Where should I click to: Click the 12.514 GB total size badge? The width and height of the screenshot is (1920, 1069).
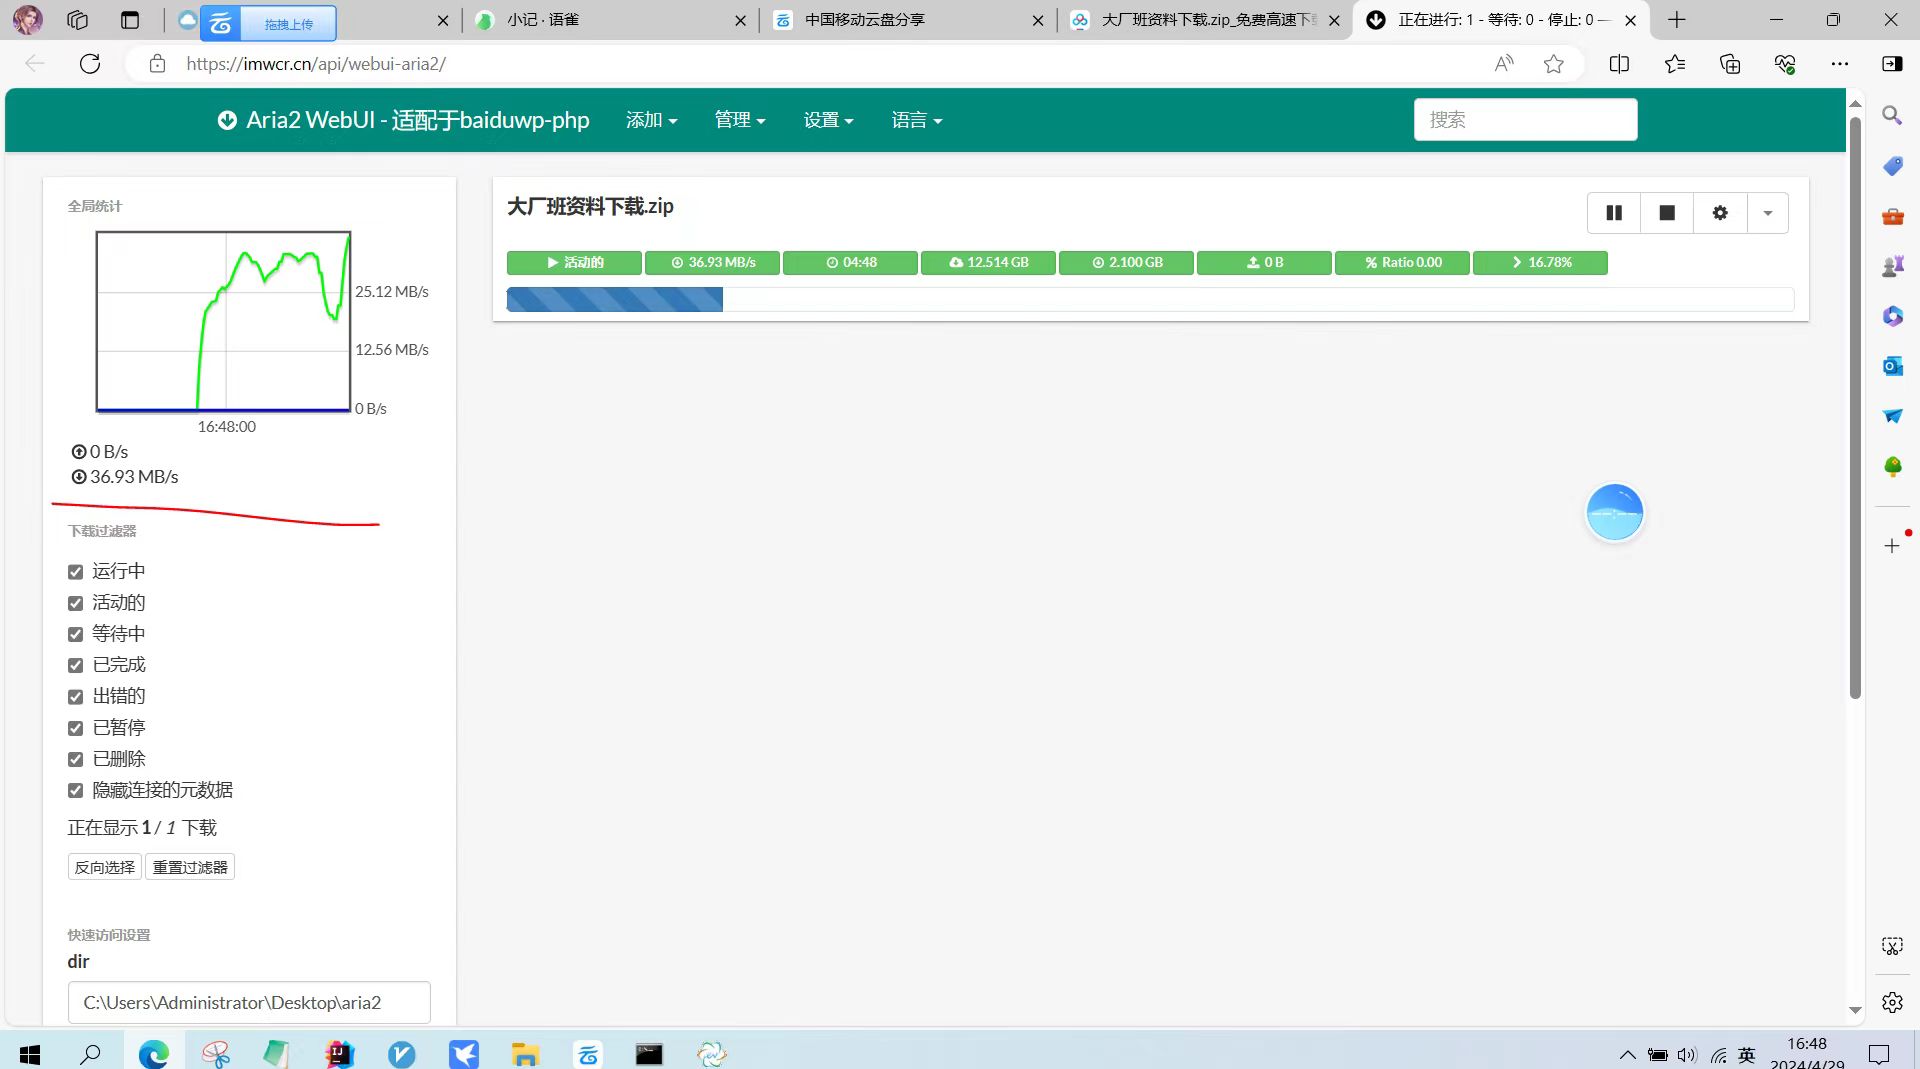coord(988,262)
